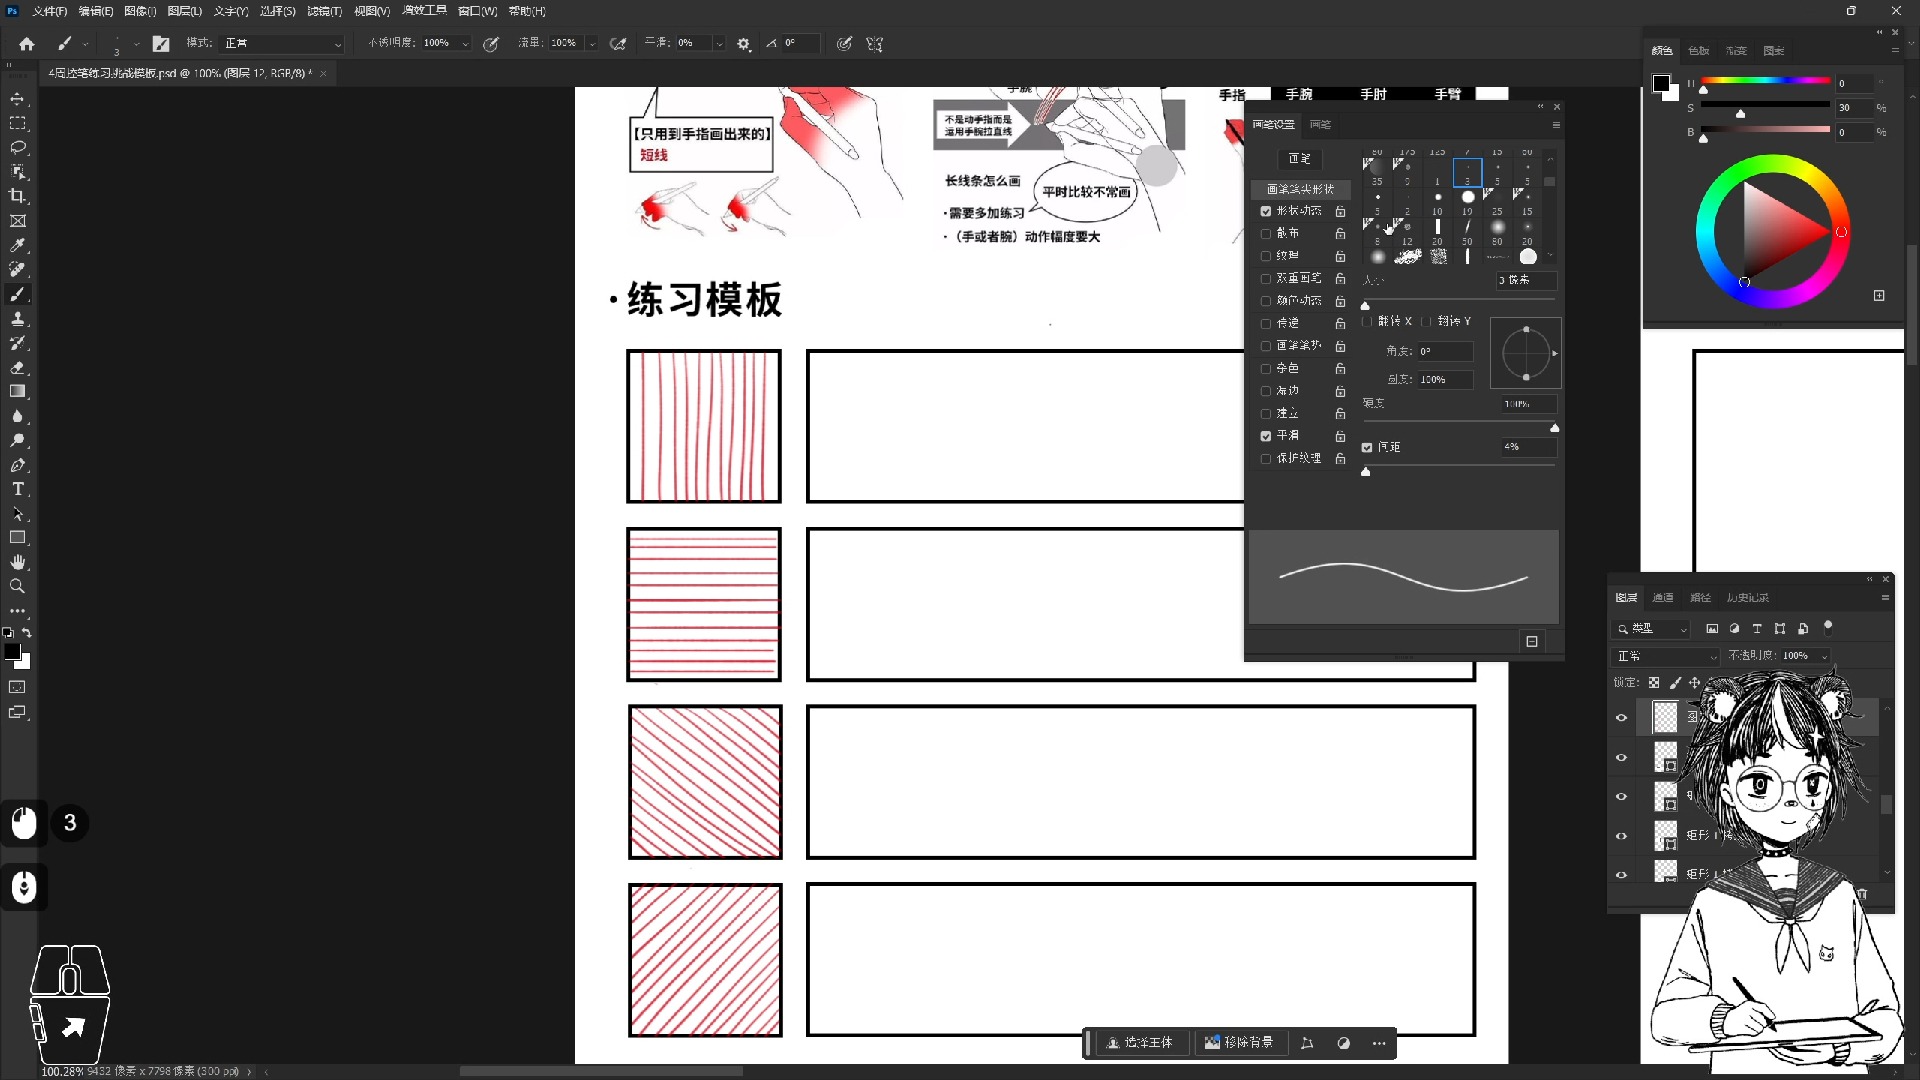1920x1080 pixels.
Task: Enable the 散布 (Scattering) checkbox
Action: [x=1266, y=233]
